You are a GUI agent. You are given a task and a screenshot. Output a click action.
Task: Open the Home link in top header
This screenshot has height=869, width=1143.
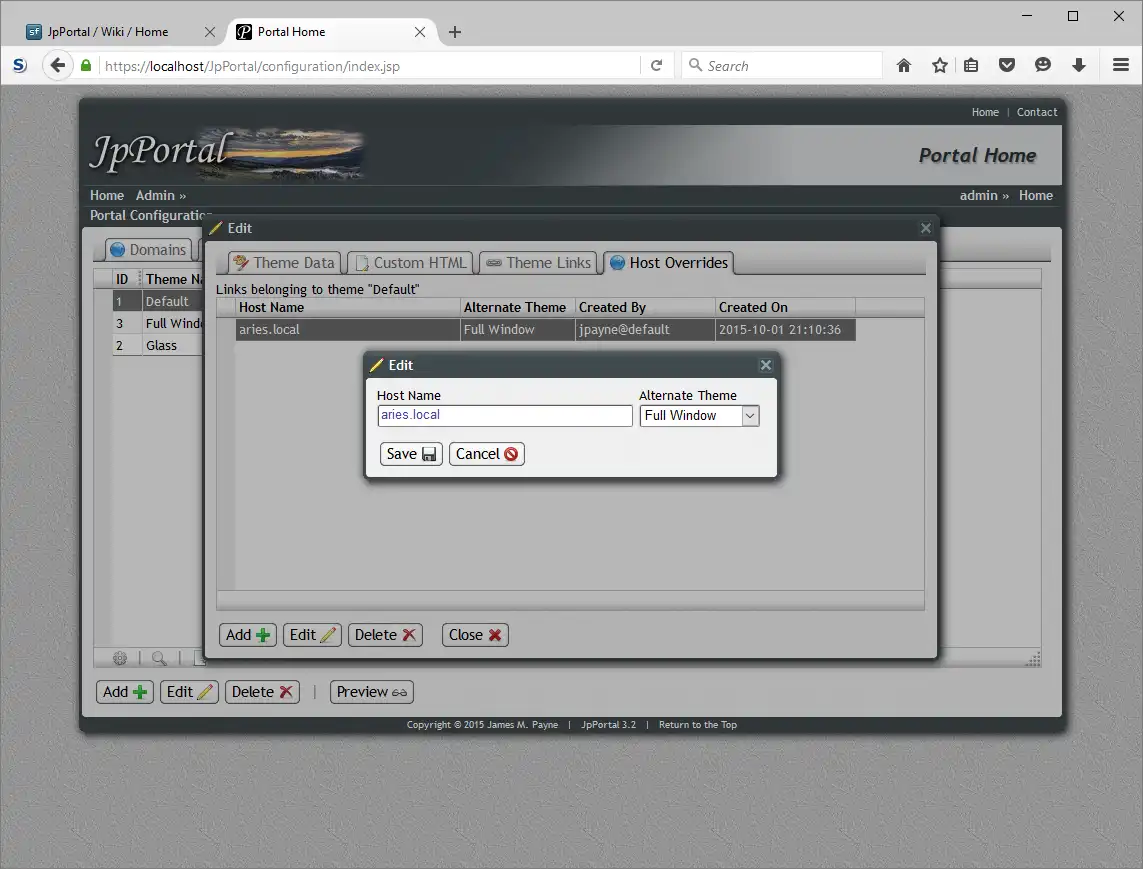(x=985, y=112)
